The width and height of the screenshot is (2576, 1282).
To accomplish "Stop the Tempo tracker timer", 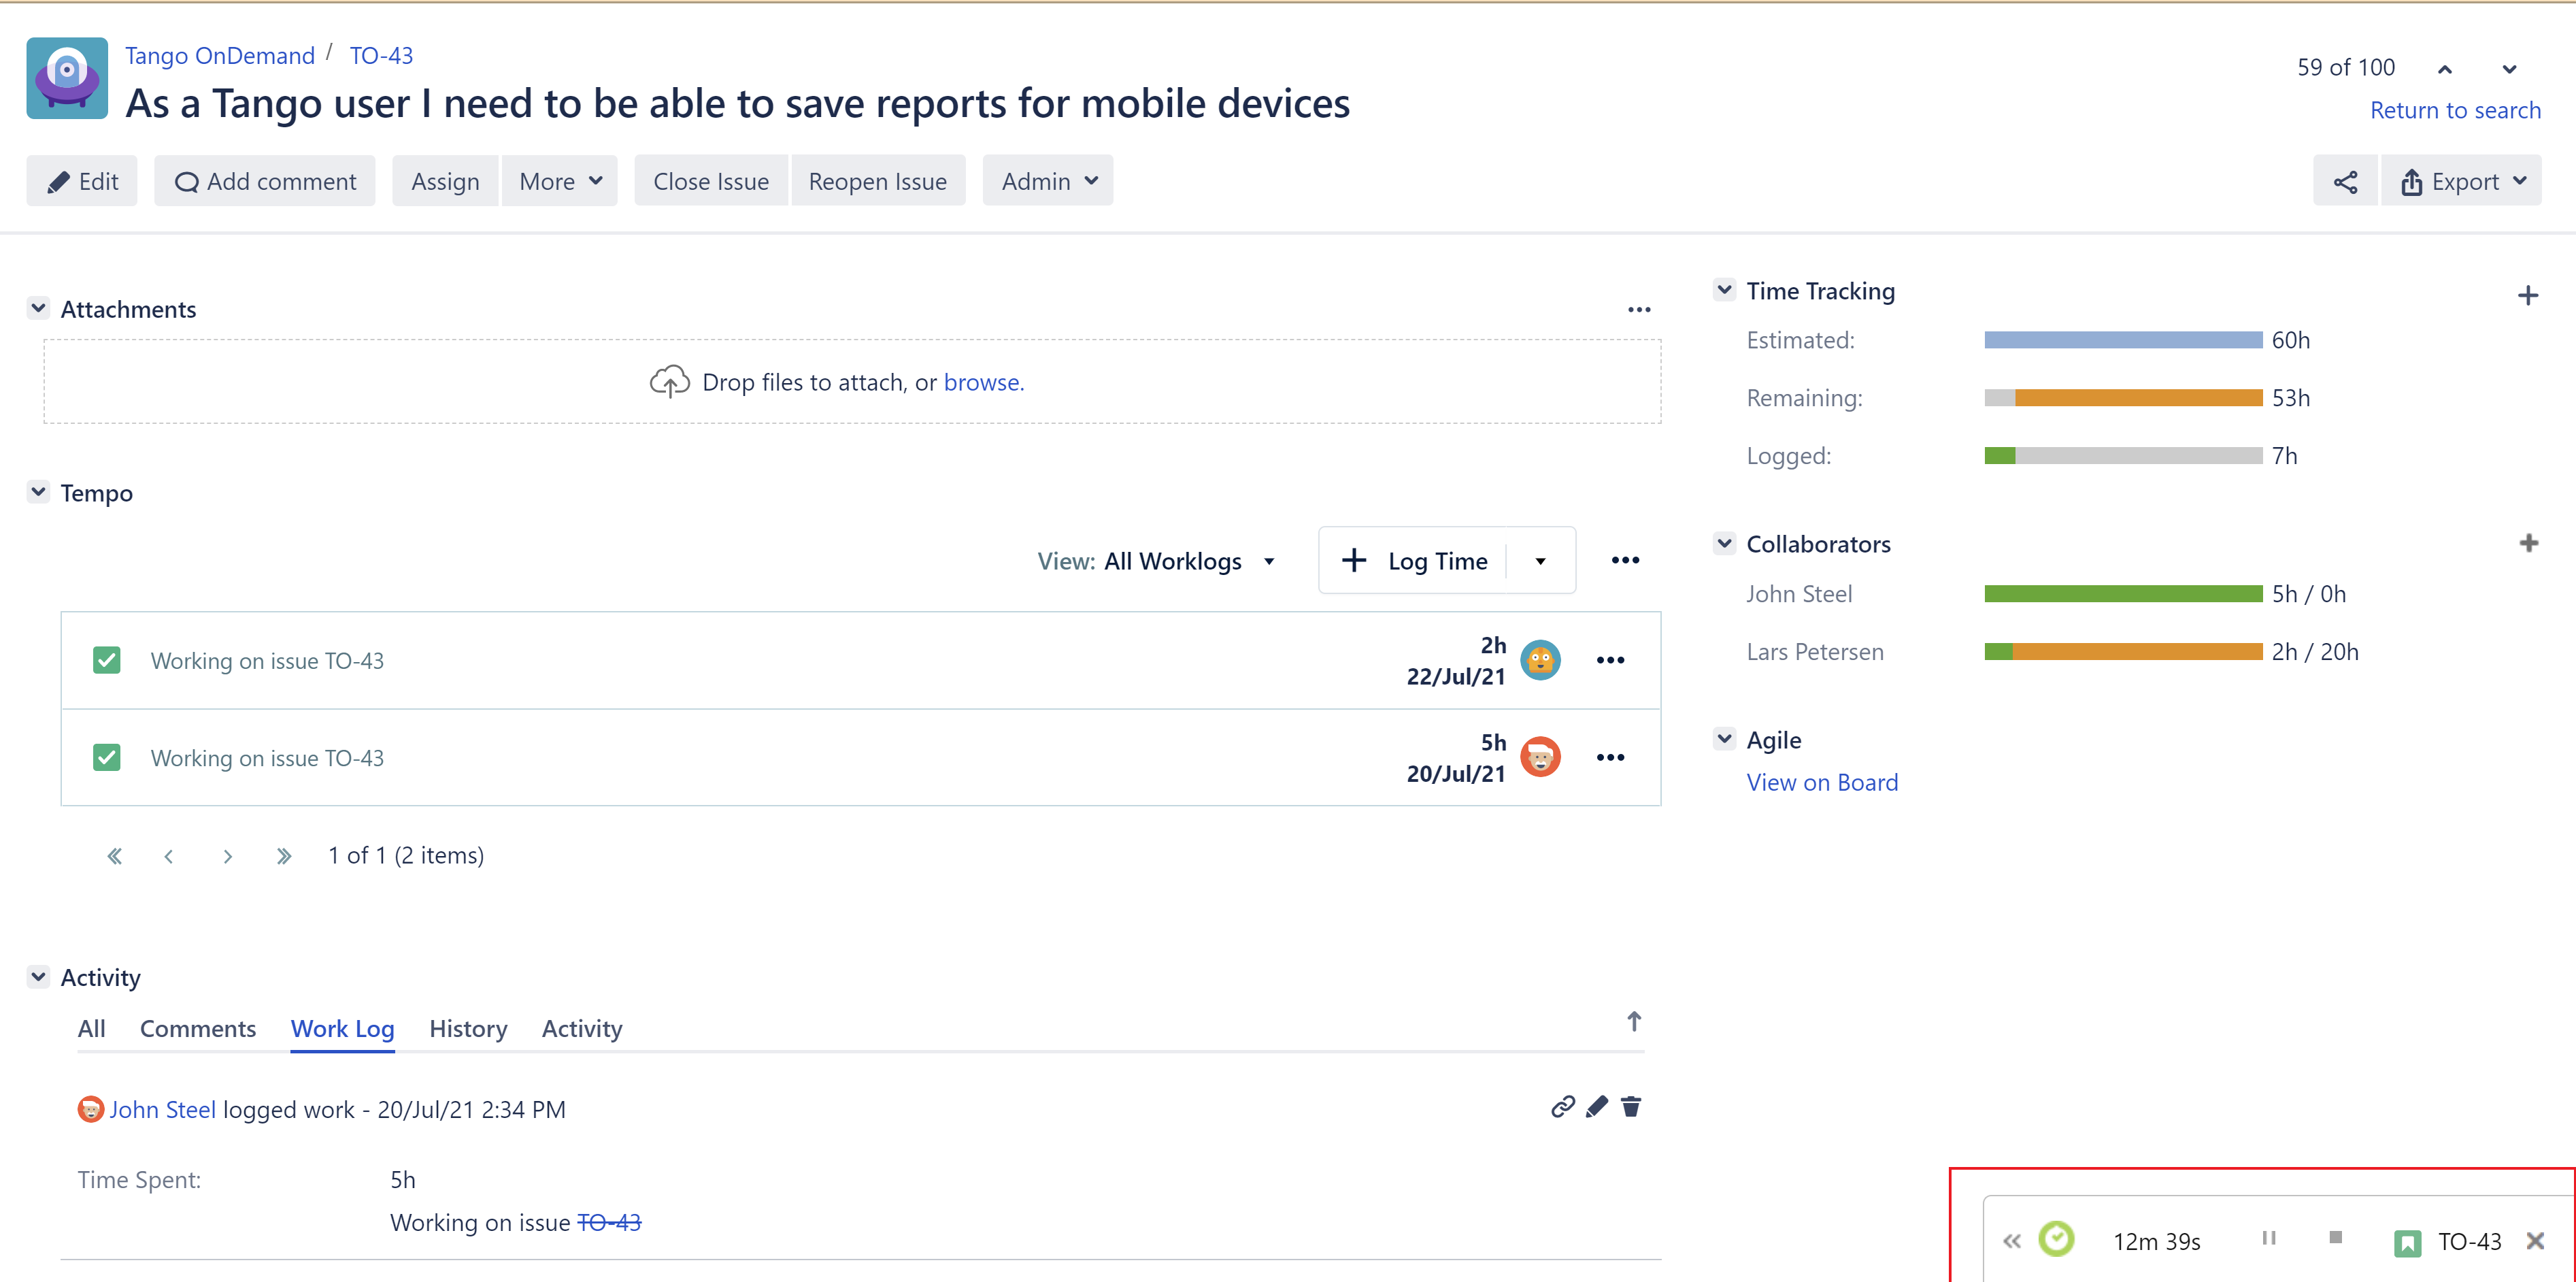I will pyautogui.click(x=2335, y=1238).
